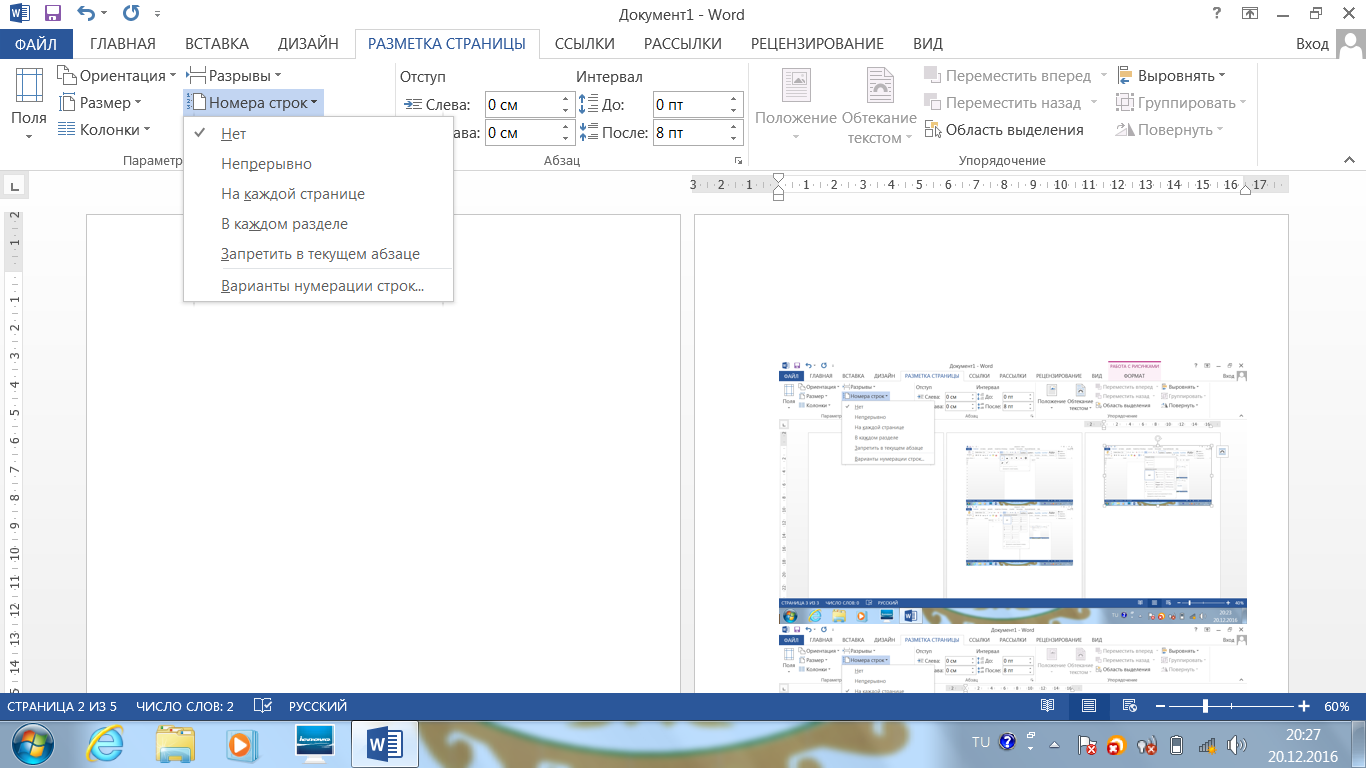1366x768 pixels.
Task: Collapse the ribbon with the small up arrow
Action: pos(1348,160)
